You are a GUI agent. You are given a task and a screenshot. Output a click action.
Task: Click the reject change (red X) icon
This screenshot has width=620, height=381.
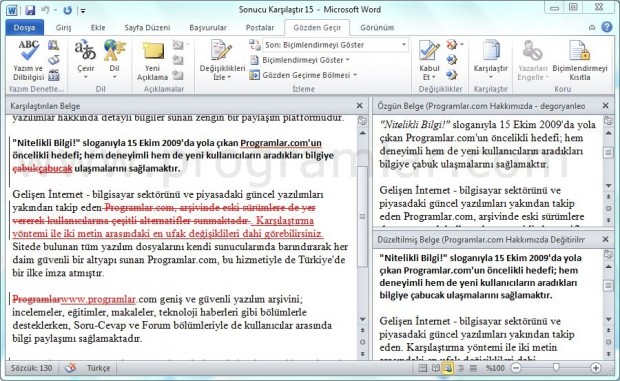[452, 44]
